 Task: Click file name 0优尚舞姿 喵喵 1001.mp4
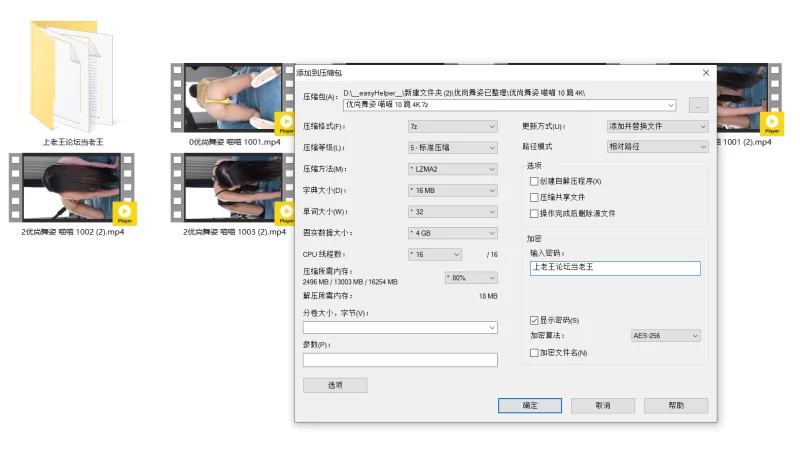tap(234, 142)
